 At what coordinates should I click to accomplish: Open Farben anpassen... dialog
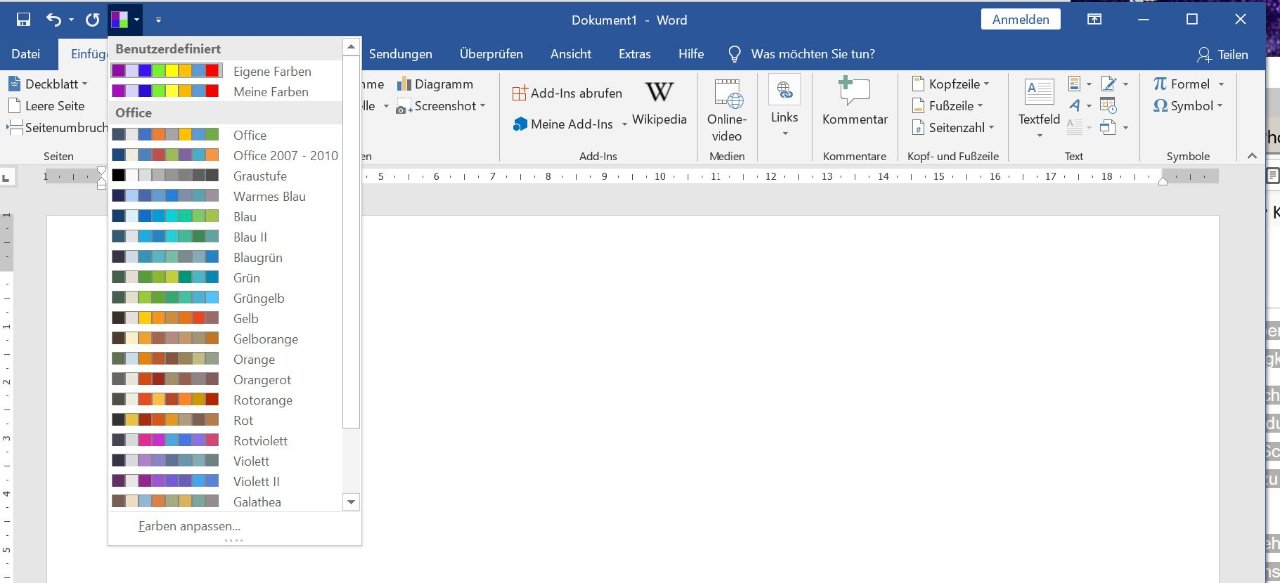coord(190,526)
